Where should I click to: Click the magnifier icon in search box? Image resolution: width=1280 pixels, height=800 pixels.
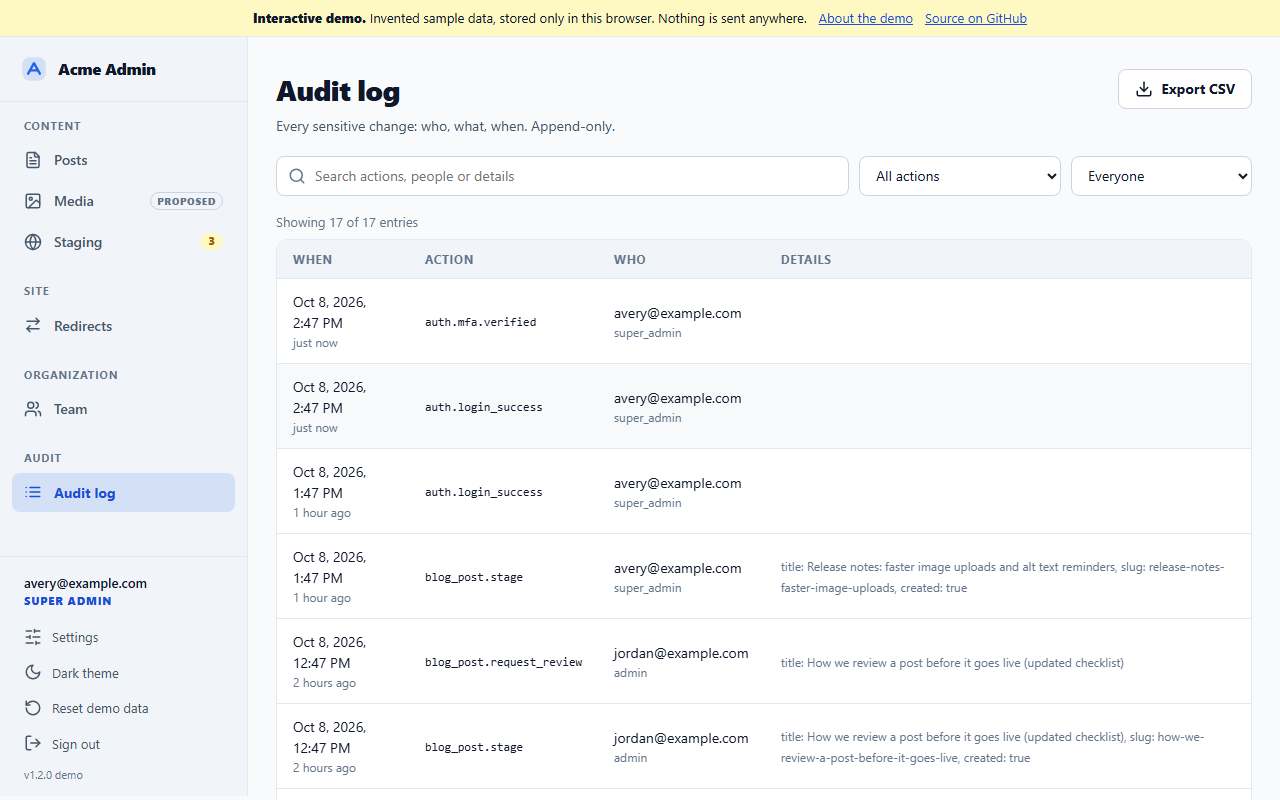point(297,176)
